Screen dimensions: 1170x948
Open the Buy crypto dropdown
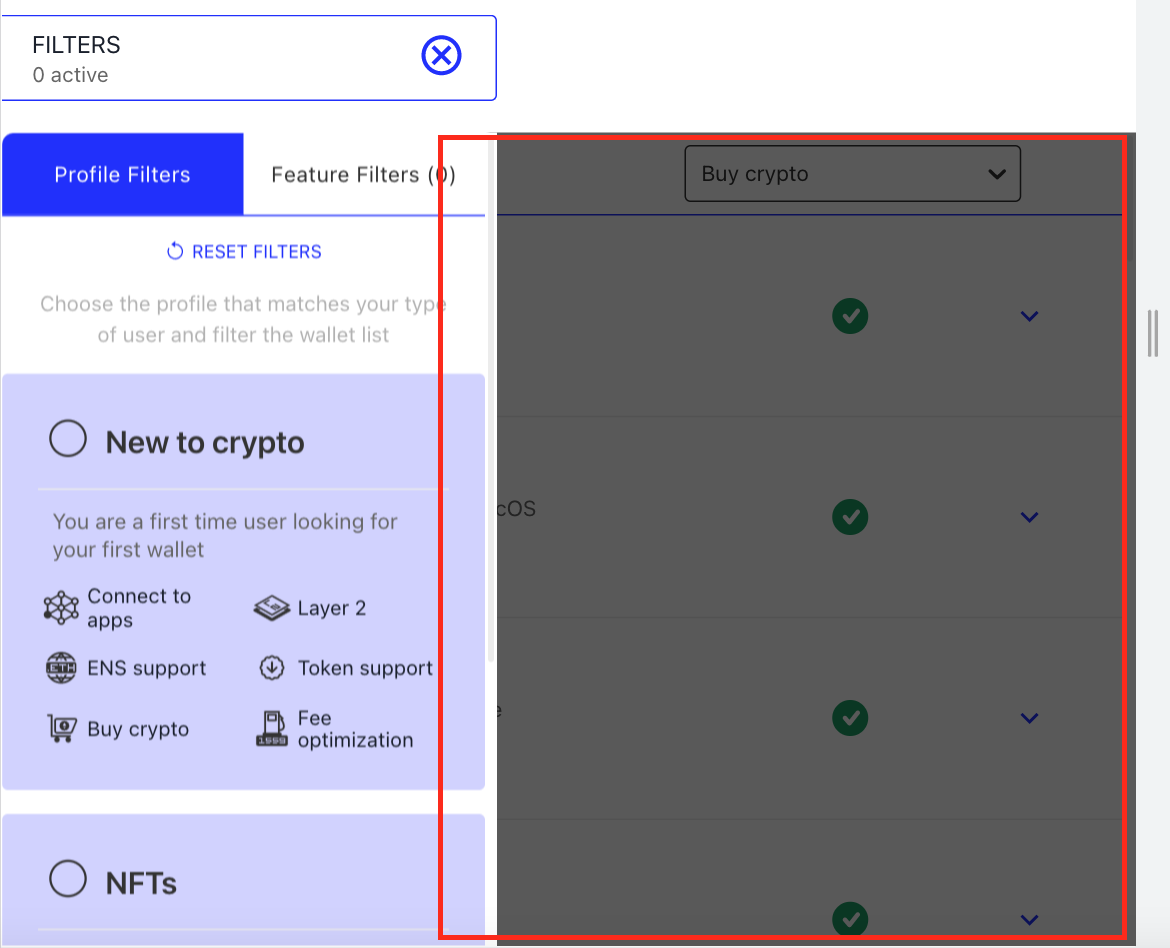(852, 173)
